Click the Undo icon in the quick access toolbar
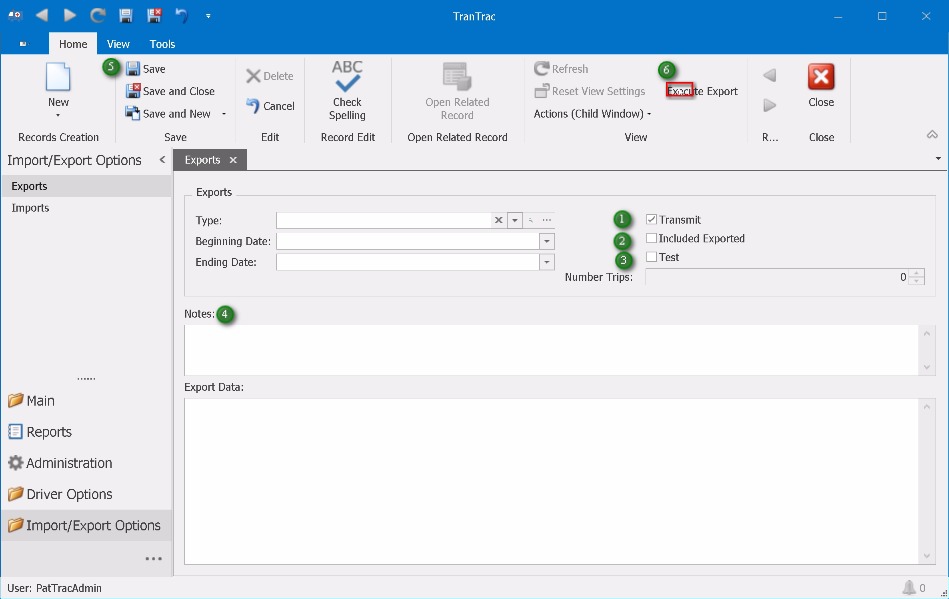This screenshot has height=599, width=949. click(184, 15)
